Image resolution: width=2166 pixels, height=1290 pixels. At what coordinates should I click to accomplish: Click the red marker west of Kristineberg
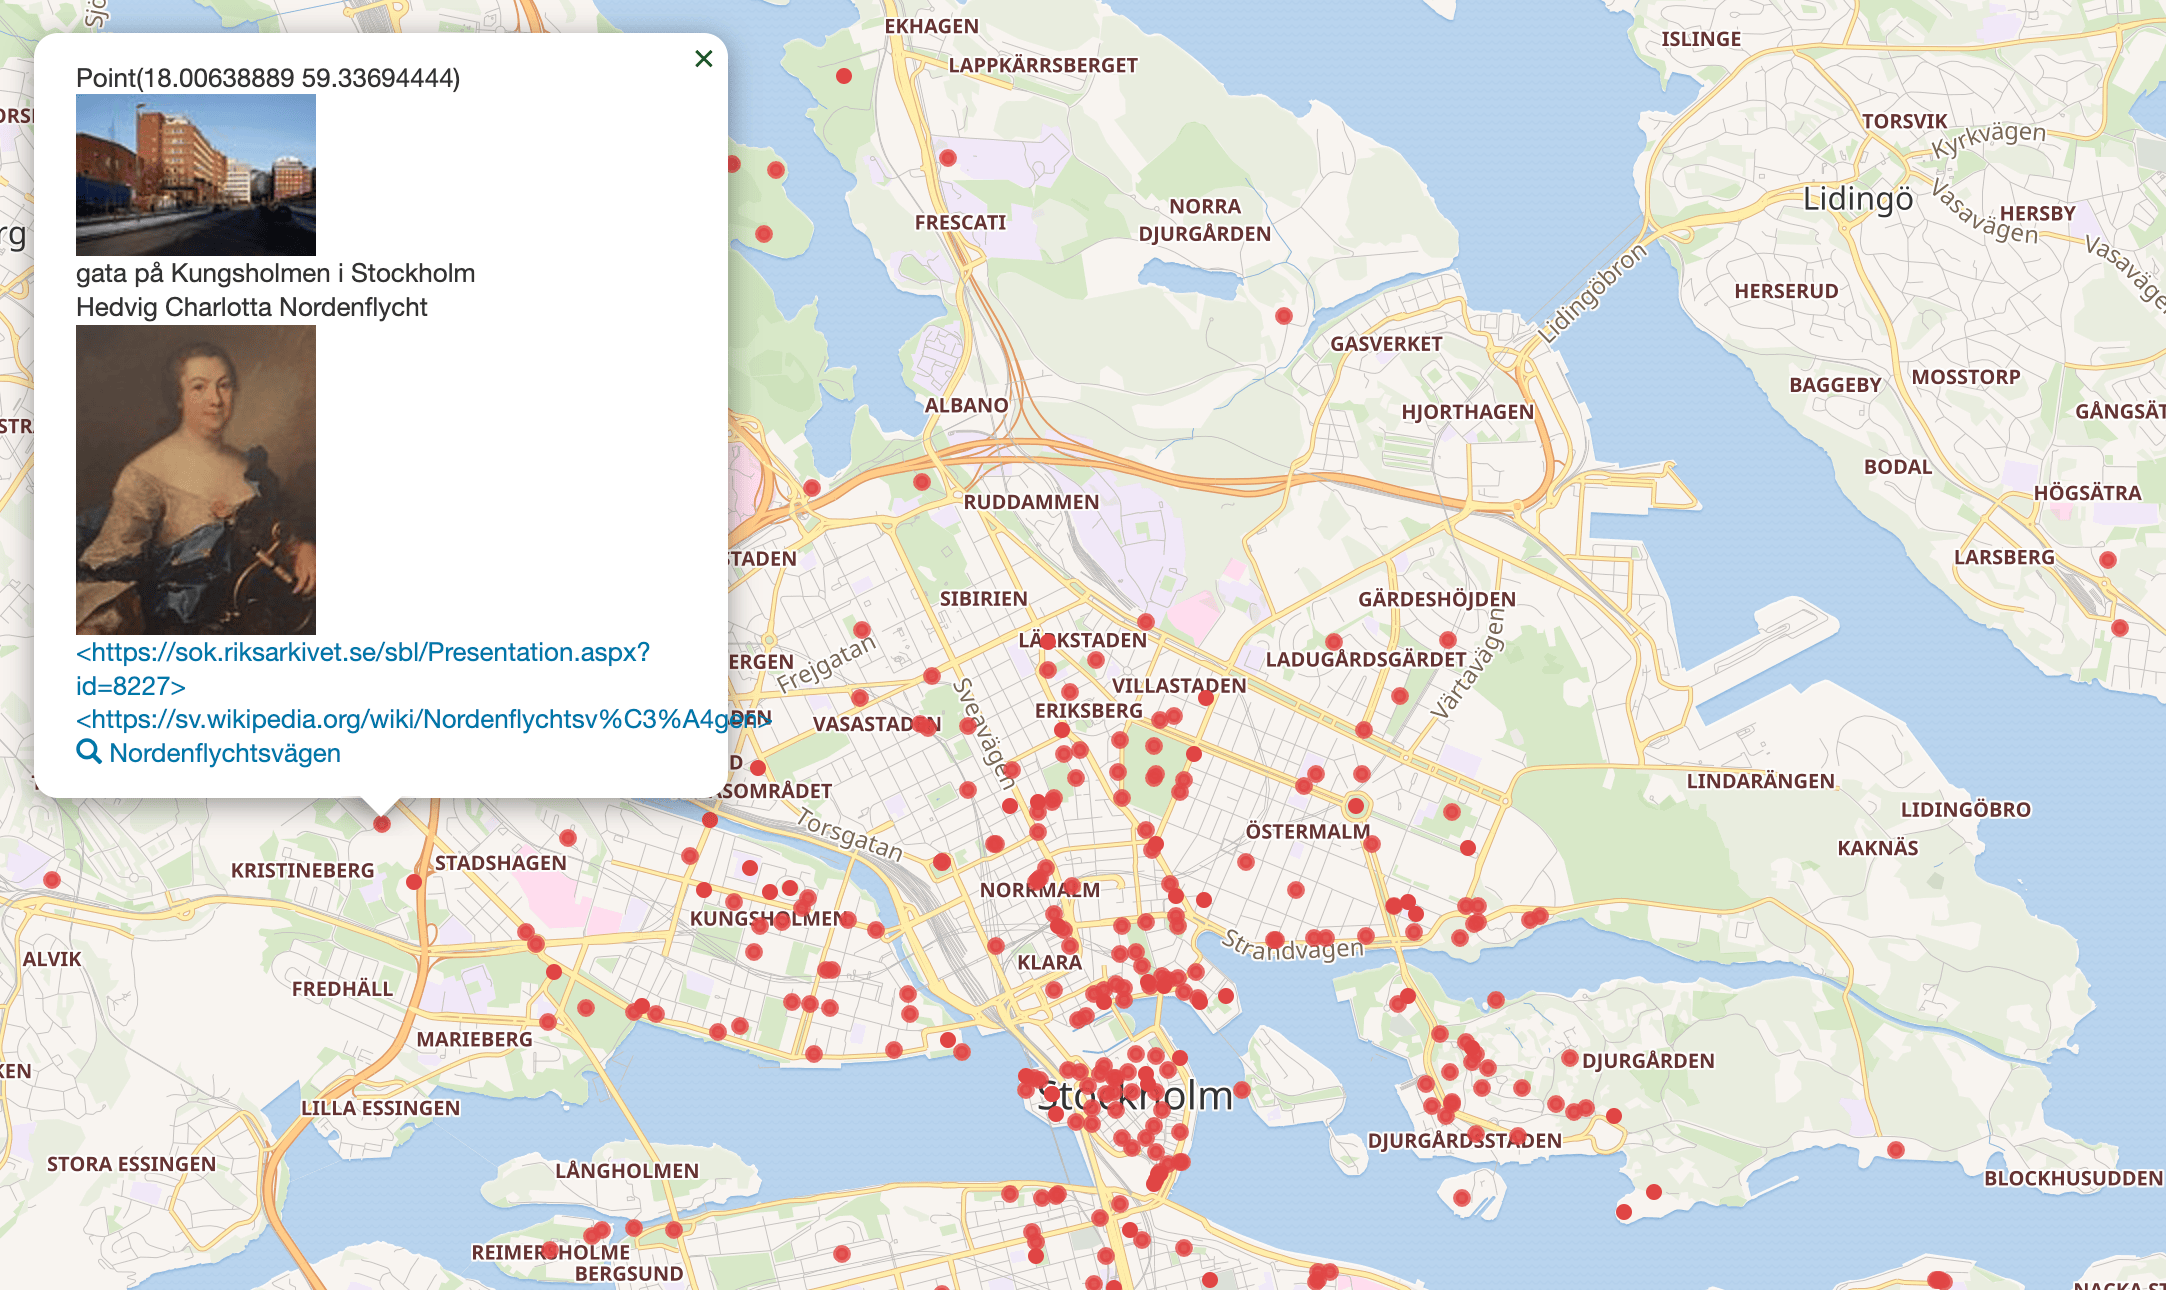pos(52,880)
